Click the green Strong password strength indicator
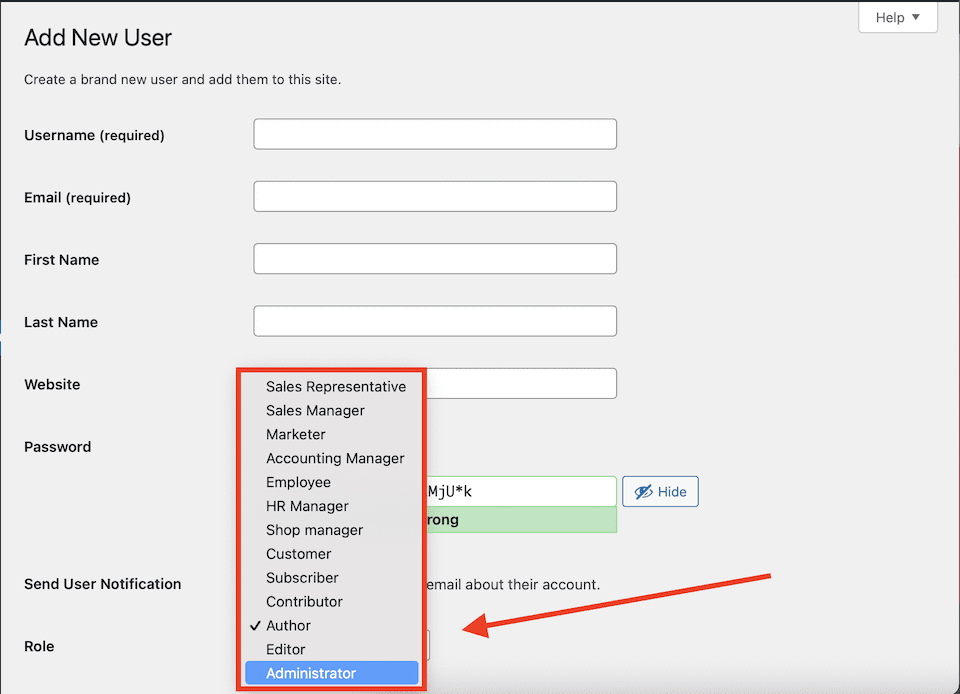 [x=520, y=519]
